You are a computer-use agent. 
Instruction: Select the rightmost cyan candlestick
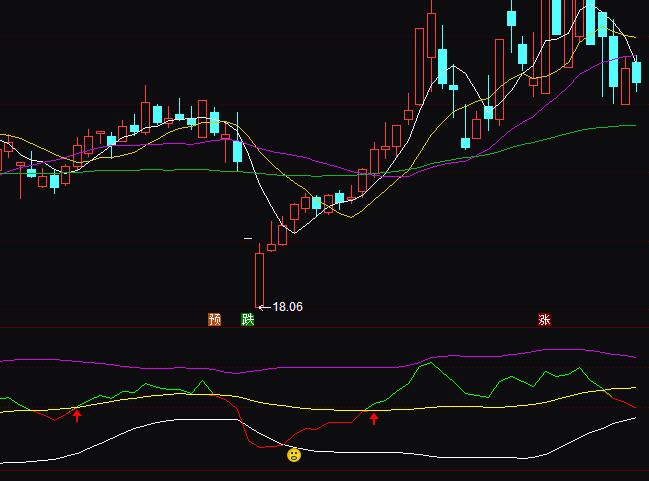click(636, 73)
